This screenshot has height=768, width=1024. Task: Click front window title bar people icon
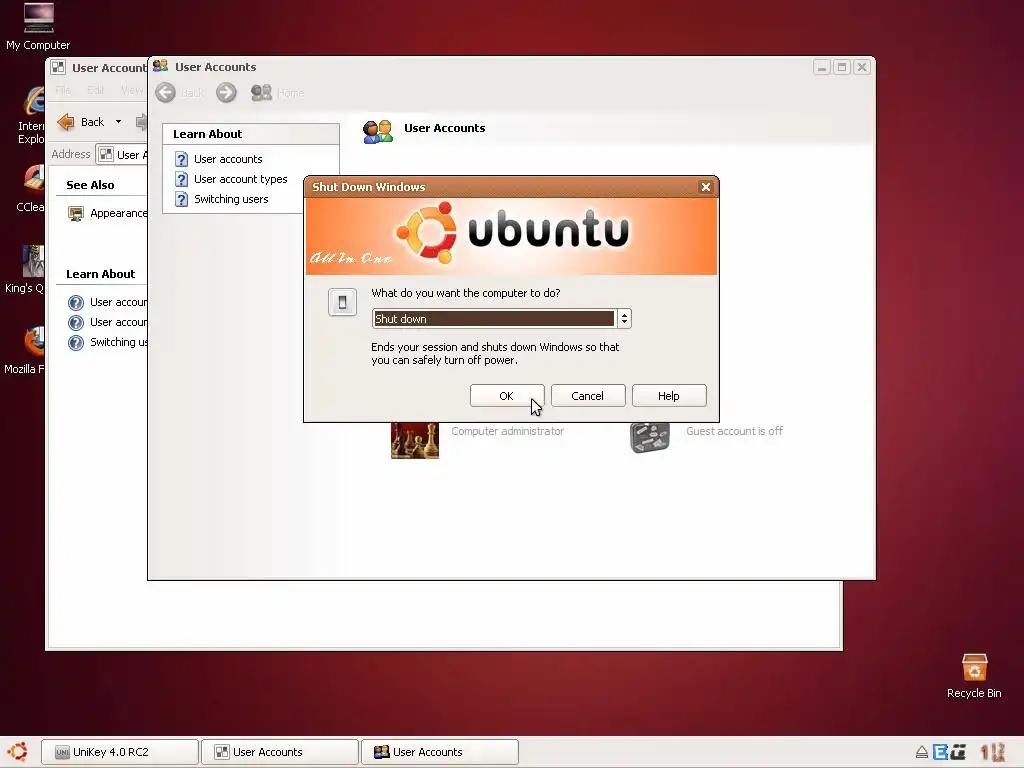pos(161,66)
